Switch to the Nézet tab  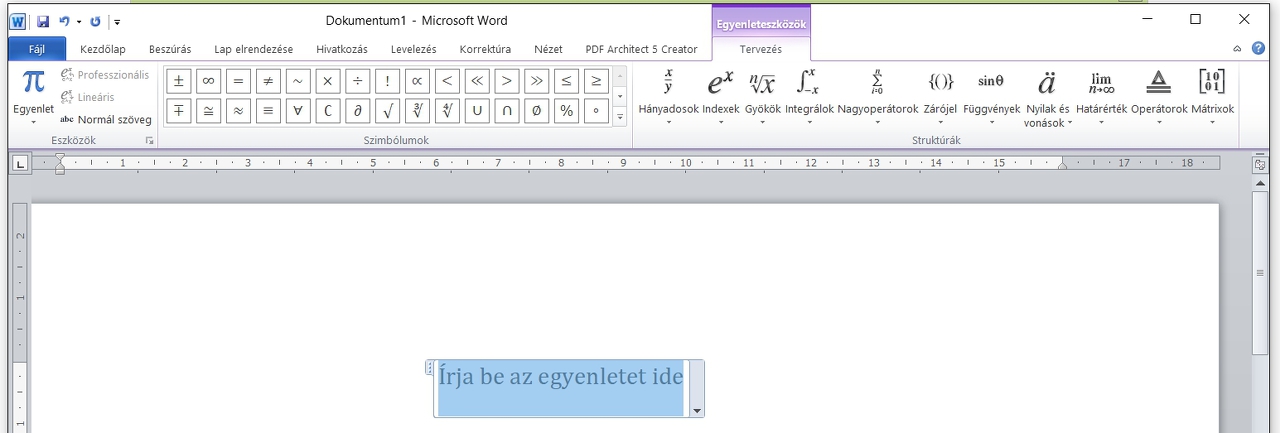548,49
